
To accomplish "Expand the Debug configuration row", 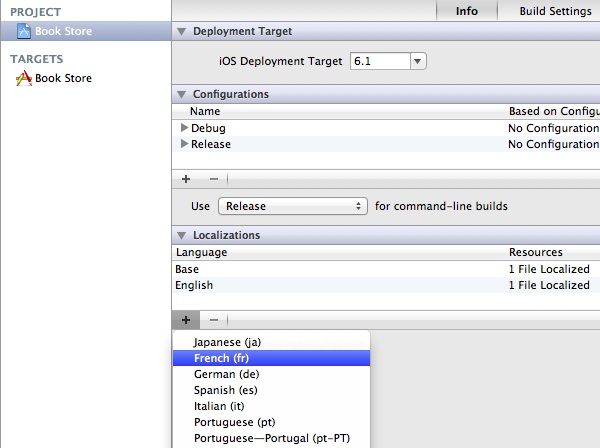I will pyautogui.click(x=184, y=128).
